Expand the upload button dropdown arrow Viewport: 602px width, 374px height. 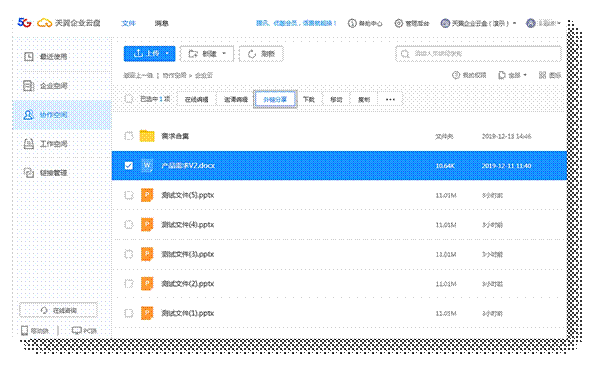pos(167,53)
